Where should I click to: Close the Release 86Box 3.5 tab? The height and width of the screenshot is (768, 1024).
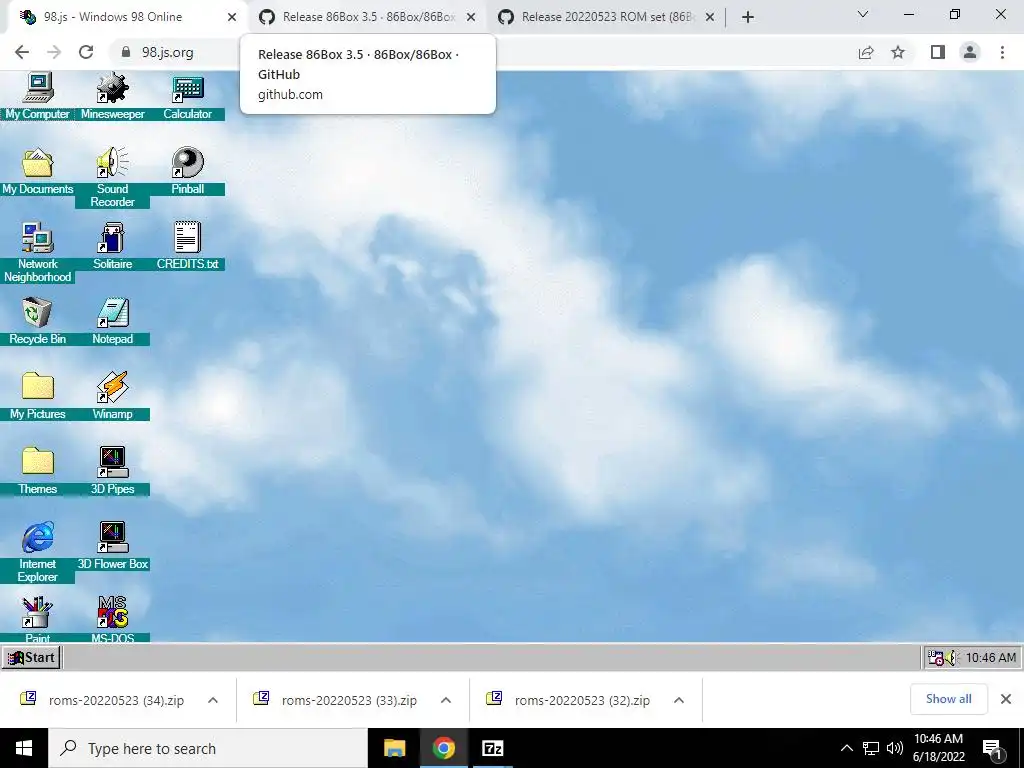(x=471, y=18)
